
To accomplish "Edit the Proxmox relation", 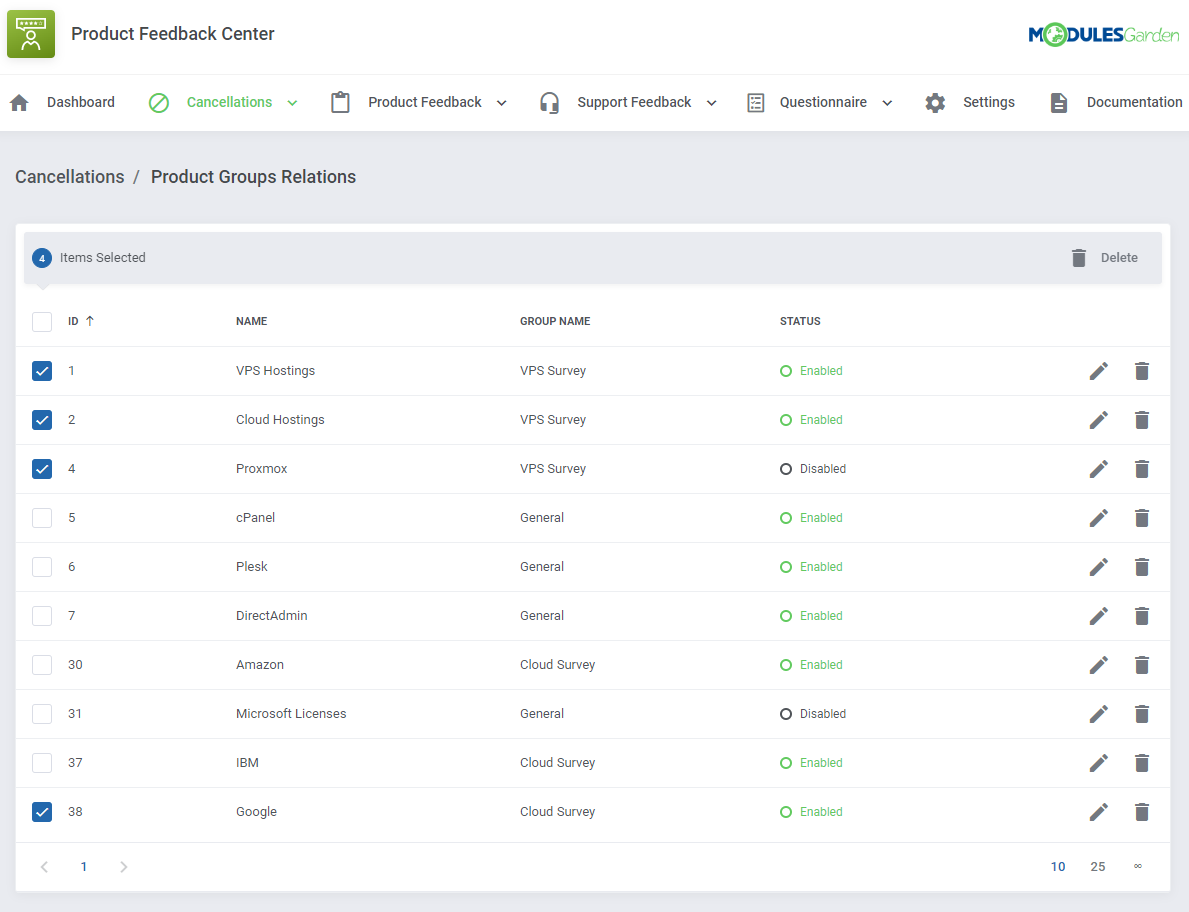I will [1099, 469].
